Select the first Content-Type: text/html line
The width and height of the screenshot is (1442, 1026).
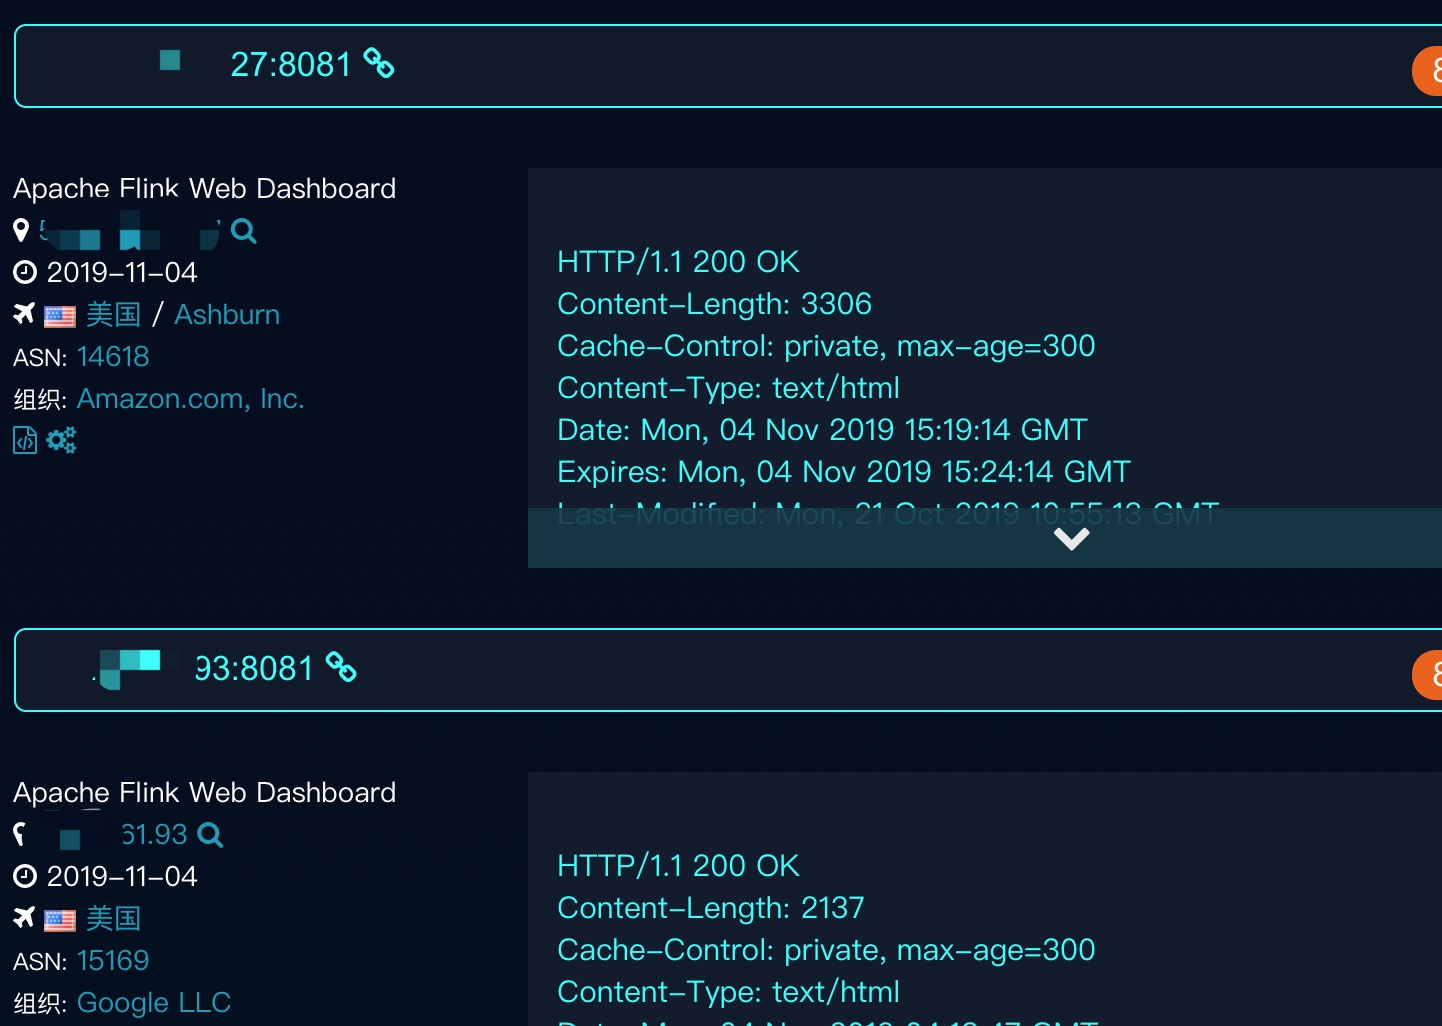pos(728,387)
